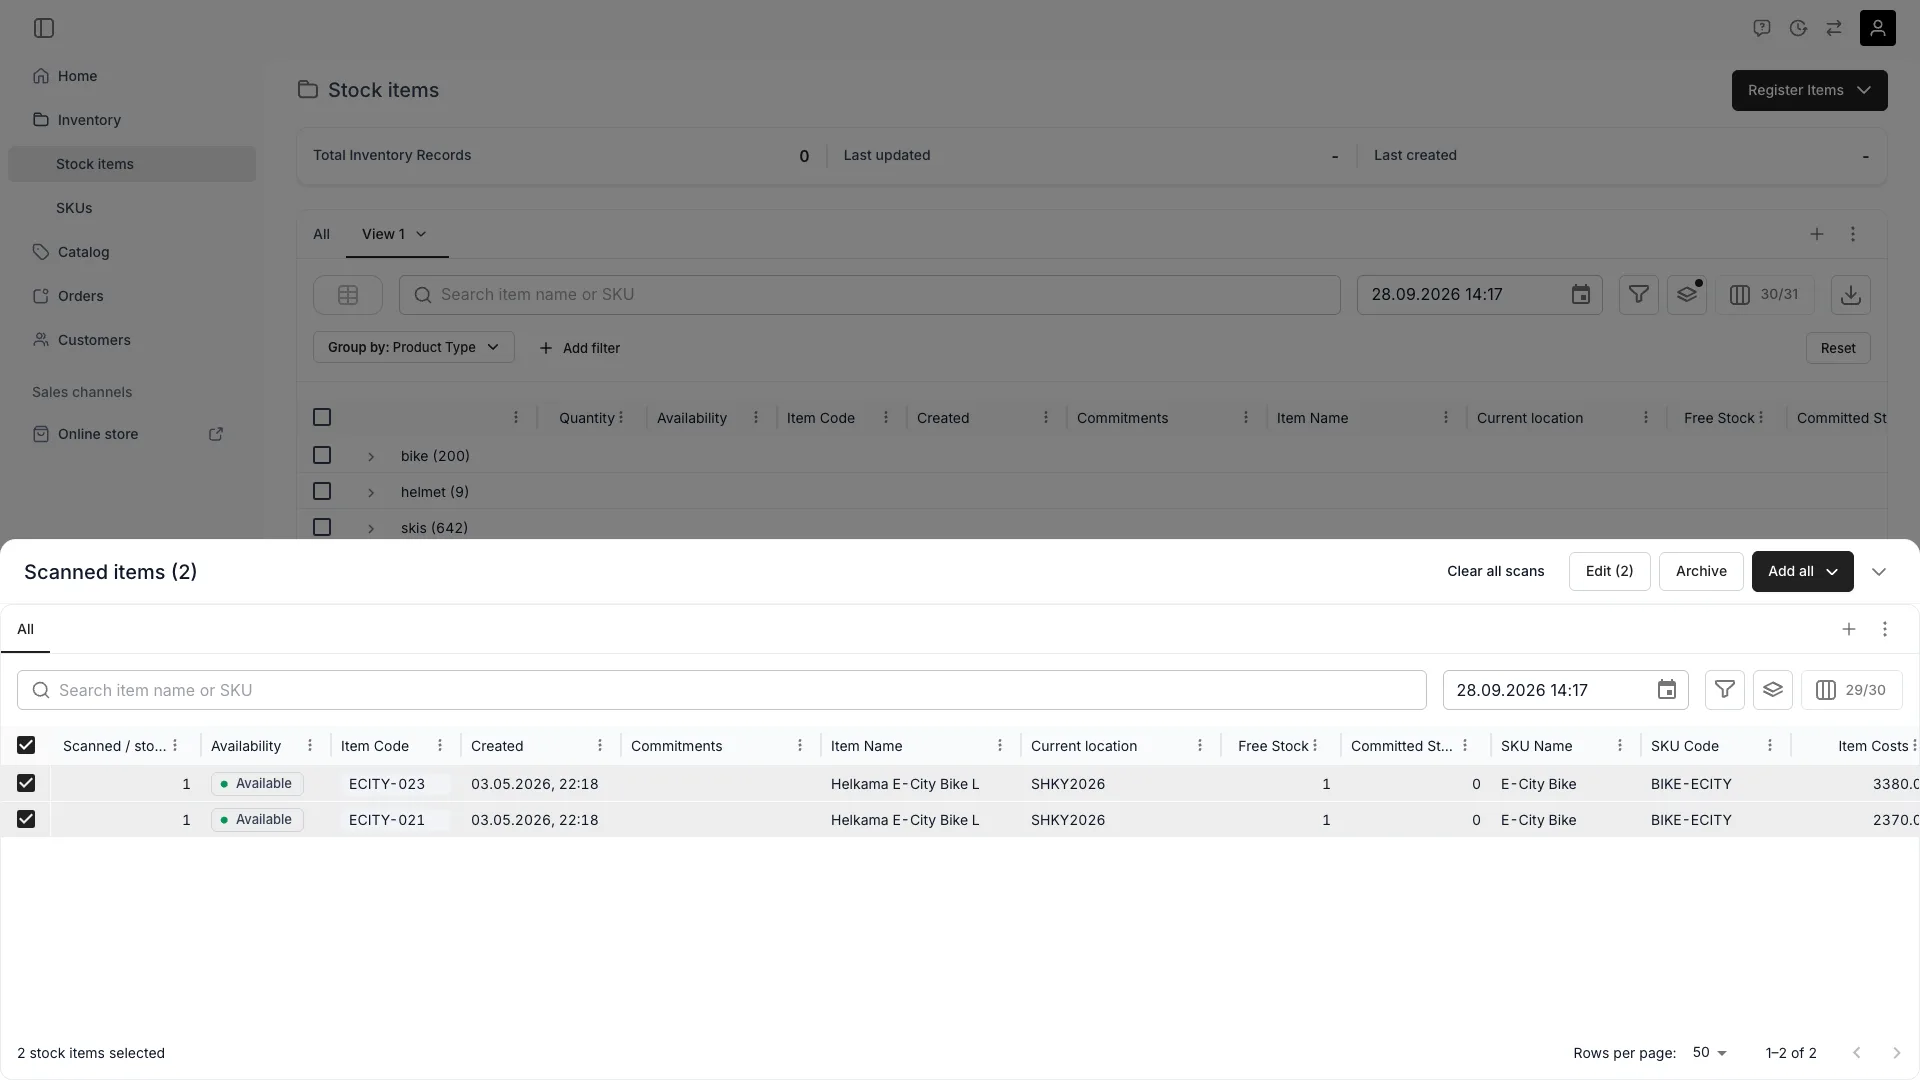Check the helmet (9) group checkbox

pos(322,491)
